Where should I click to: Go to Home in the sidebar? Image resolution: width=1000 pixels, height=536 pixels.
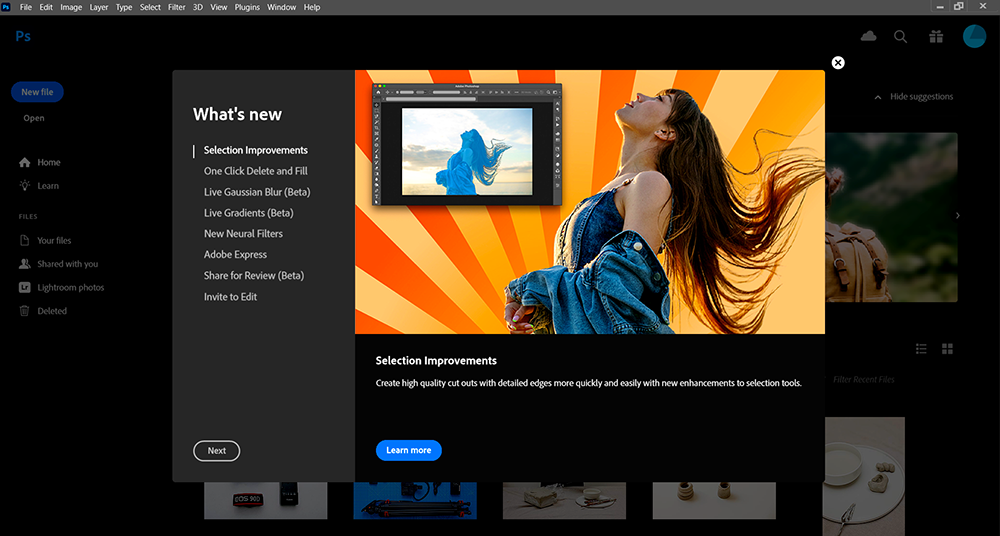point(48,163)
